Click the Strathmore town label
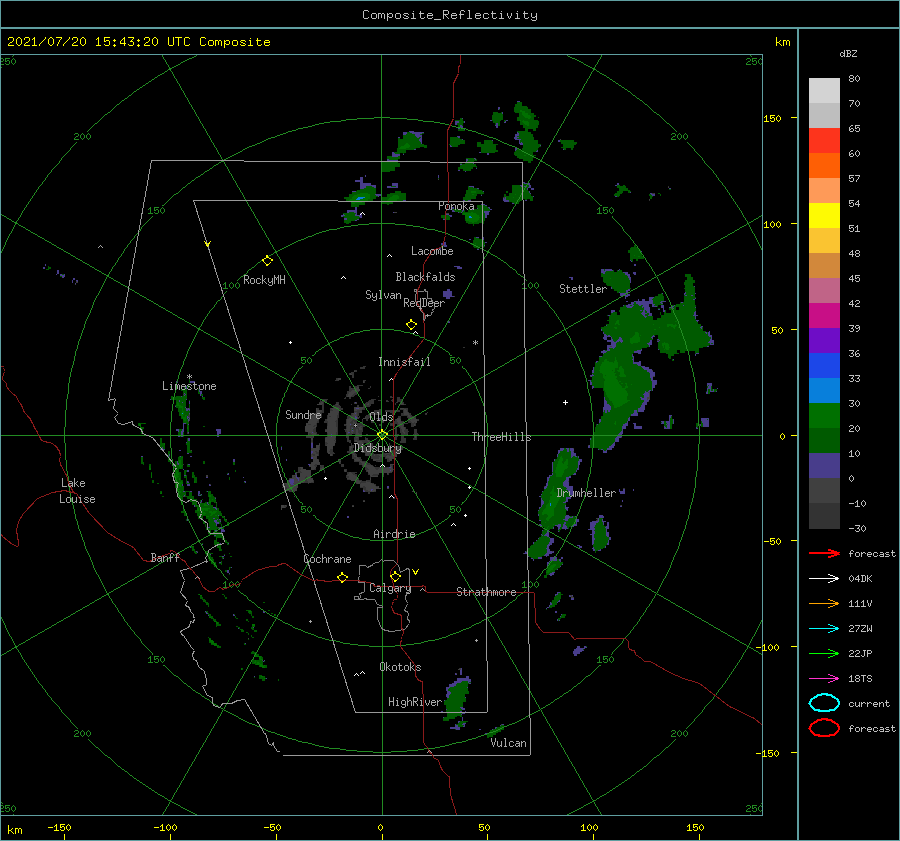The image size is (900, 841). pyautogui.click(x=486, y=592)
